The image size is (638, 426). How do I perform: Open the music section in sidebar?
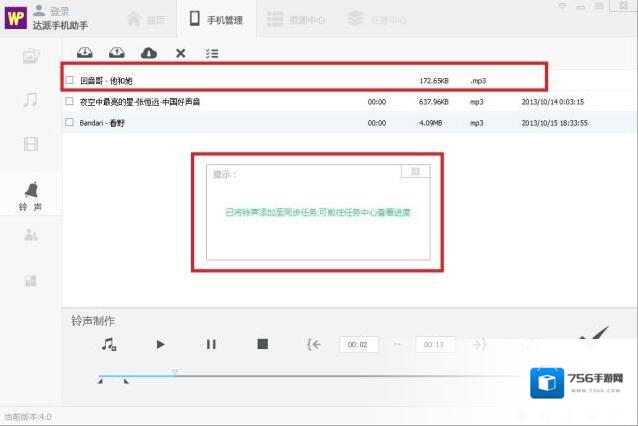tap(31, 99)
